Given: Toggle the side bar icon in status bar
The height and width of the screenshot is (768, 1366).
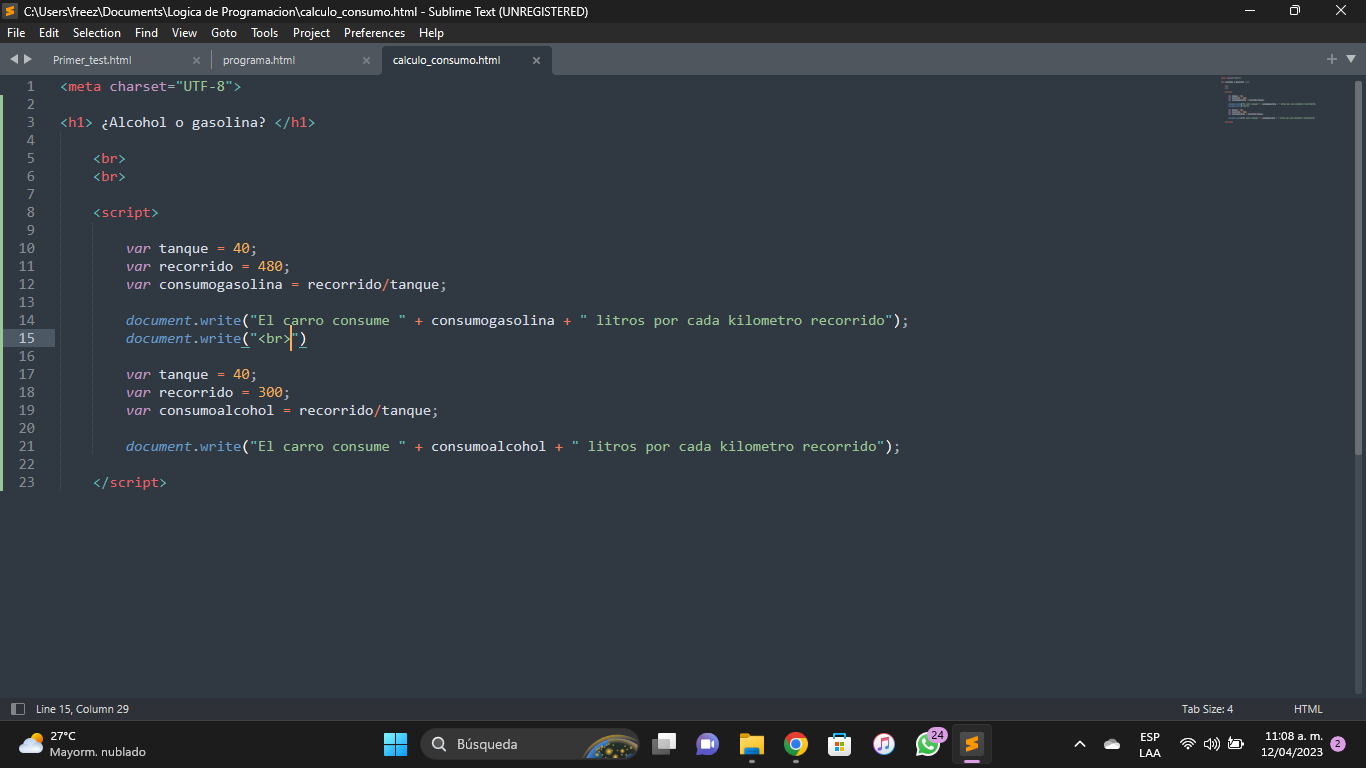Looking at the screenshot, I should (18, 709).
